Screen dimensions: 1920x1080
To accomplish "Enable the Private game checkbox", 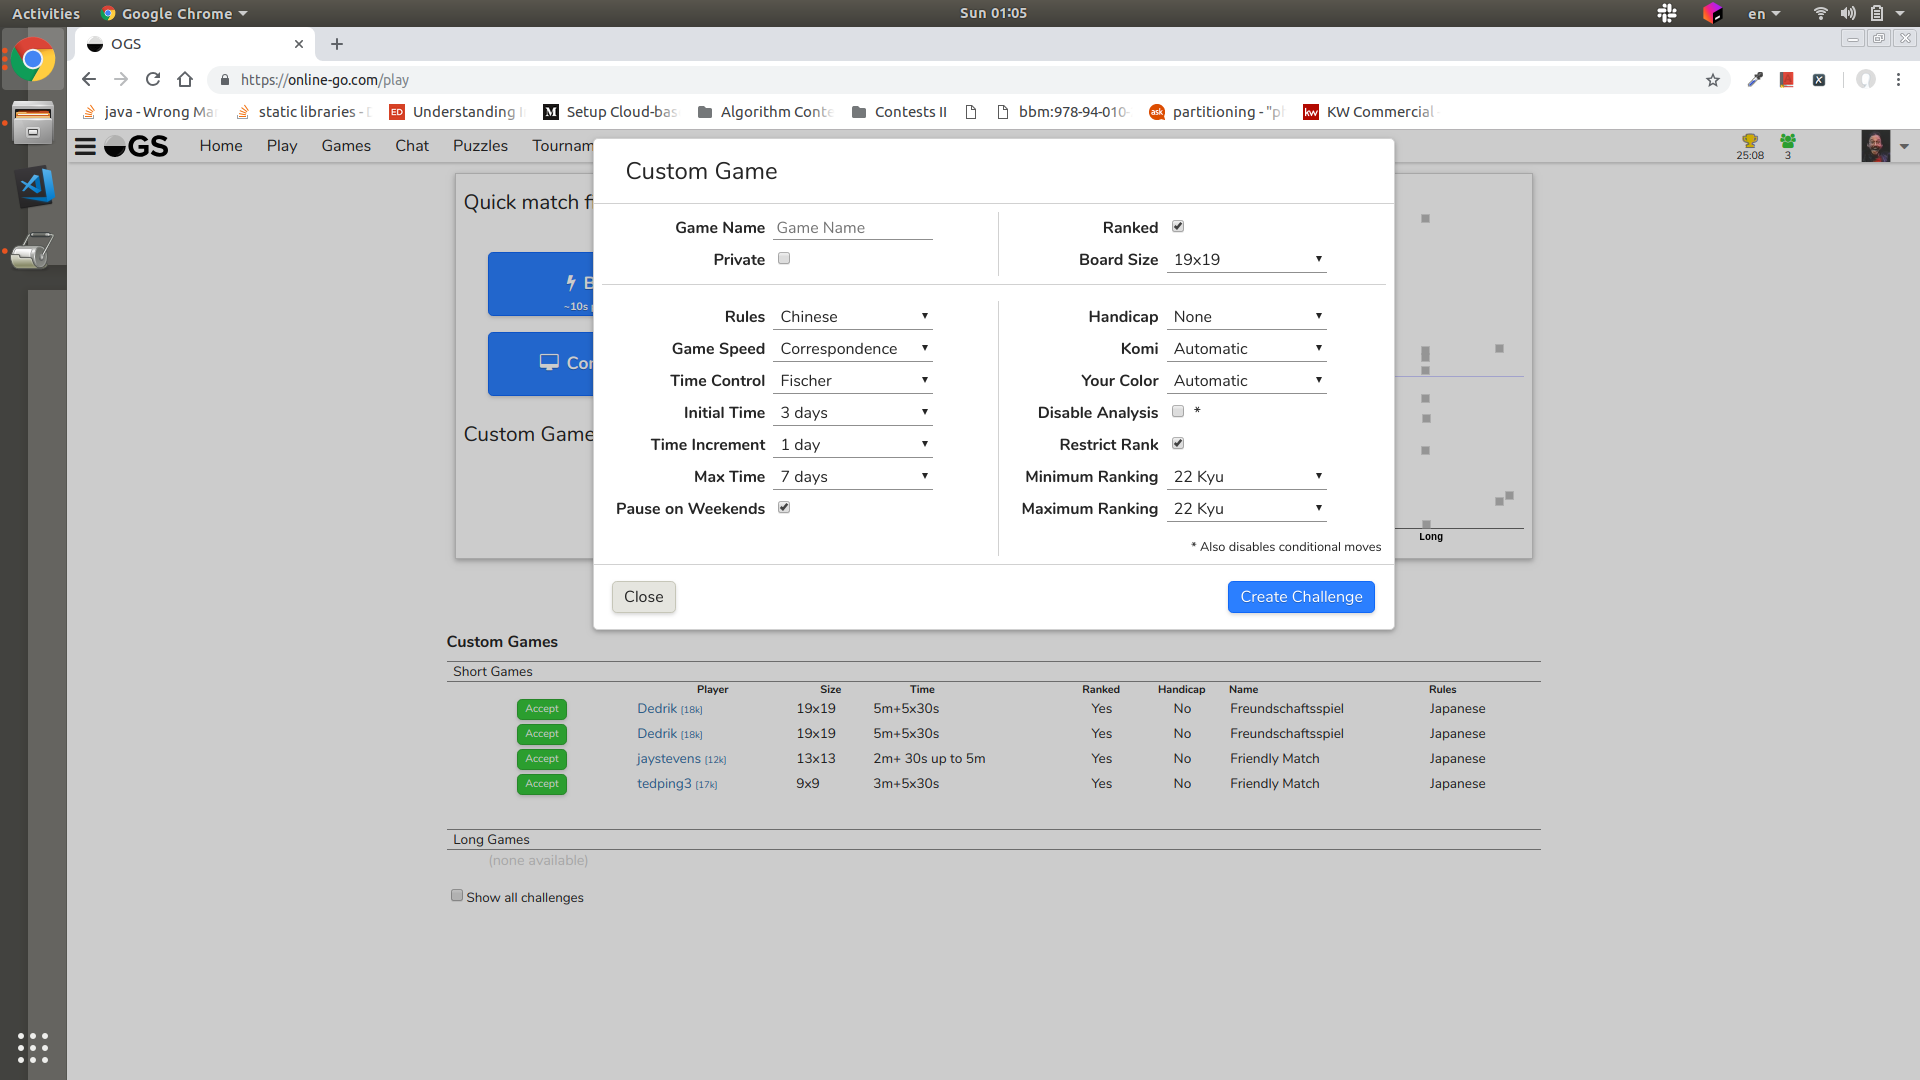I will pos(784,259).
